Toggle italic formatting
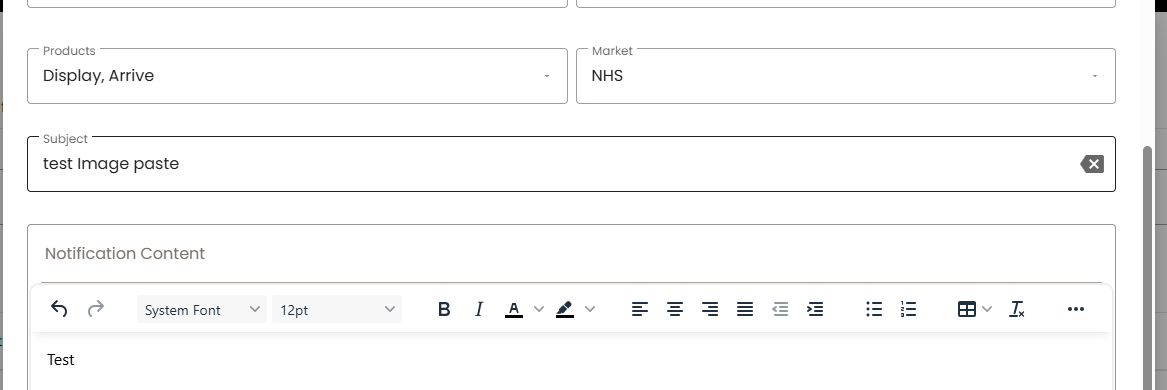1167x390 pixels. (479, 309)
